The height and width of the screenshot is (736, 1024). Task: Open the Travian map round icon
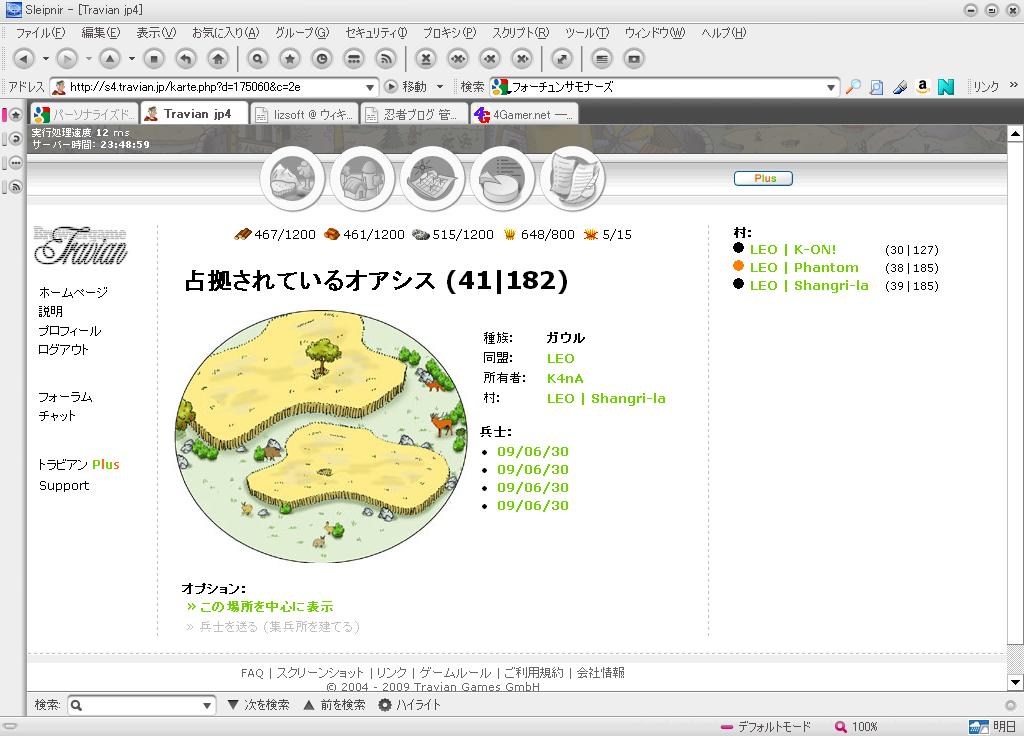pos(432,178)
